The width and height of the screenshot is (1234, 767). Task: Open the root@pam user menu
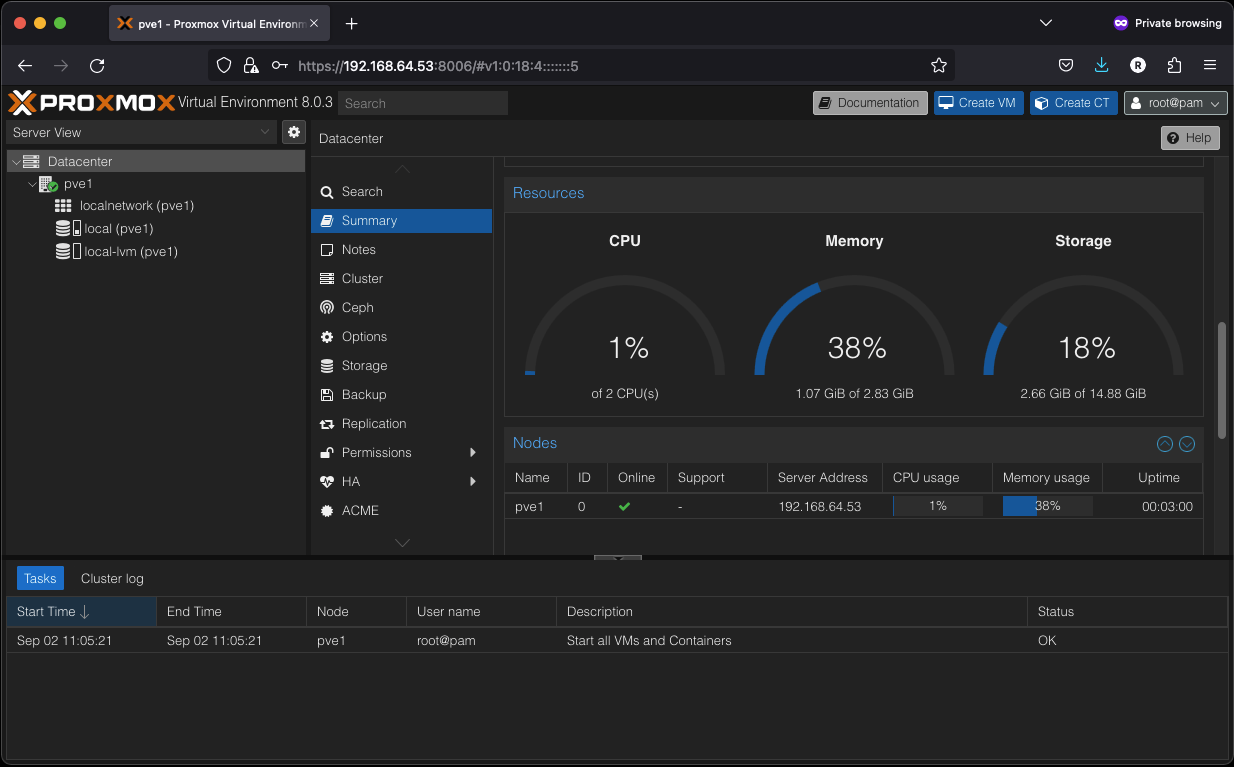click(x=1176, y=103)
